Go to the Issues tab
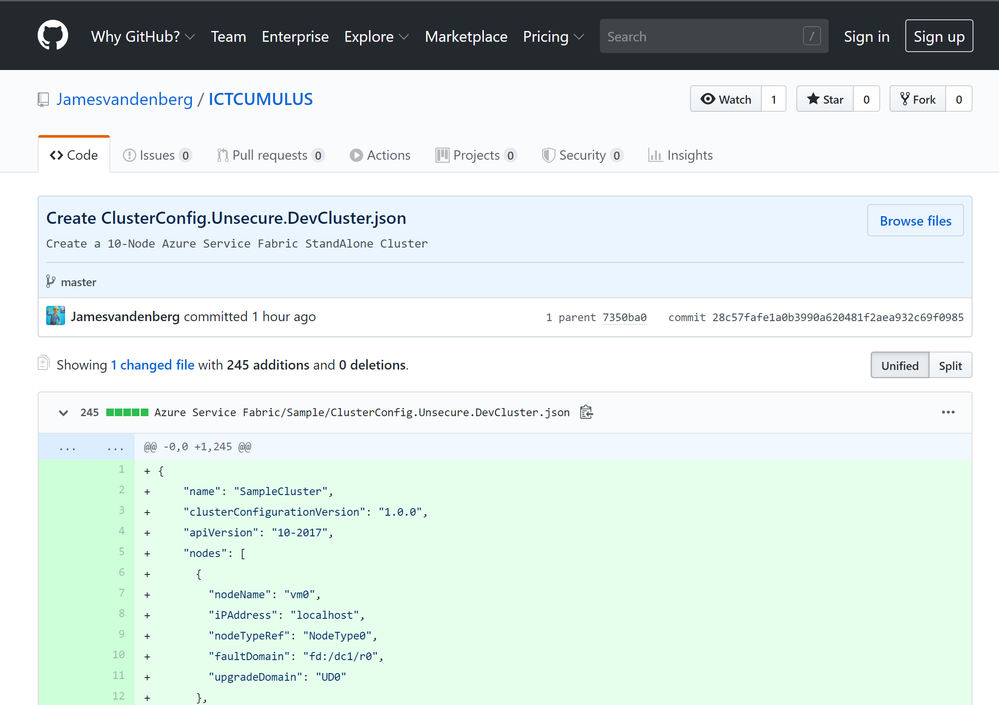Viewport: 999px width, 705px height. click(157, 155)
